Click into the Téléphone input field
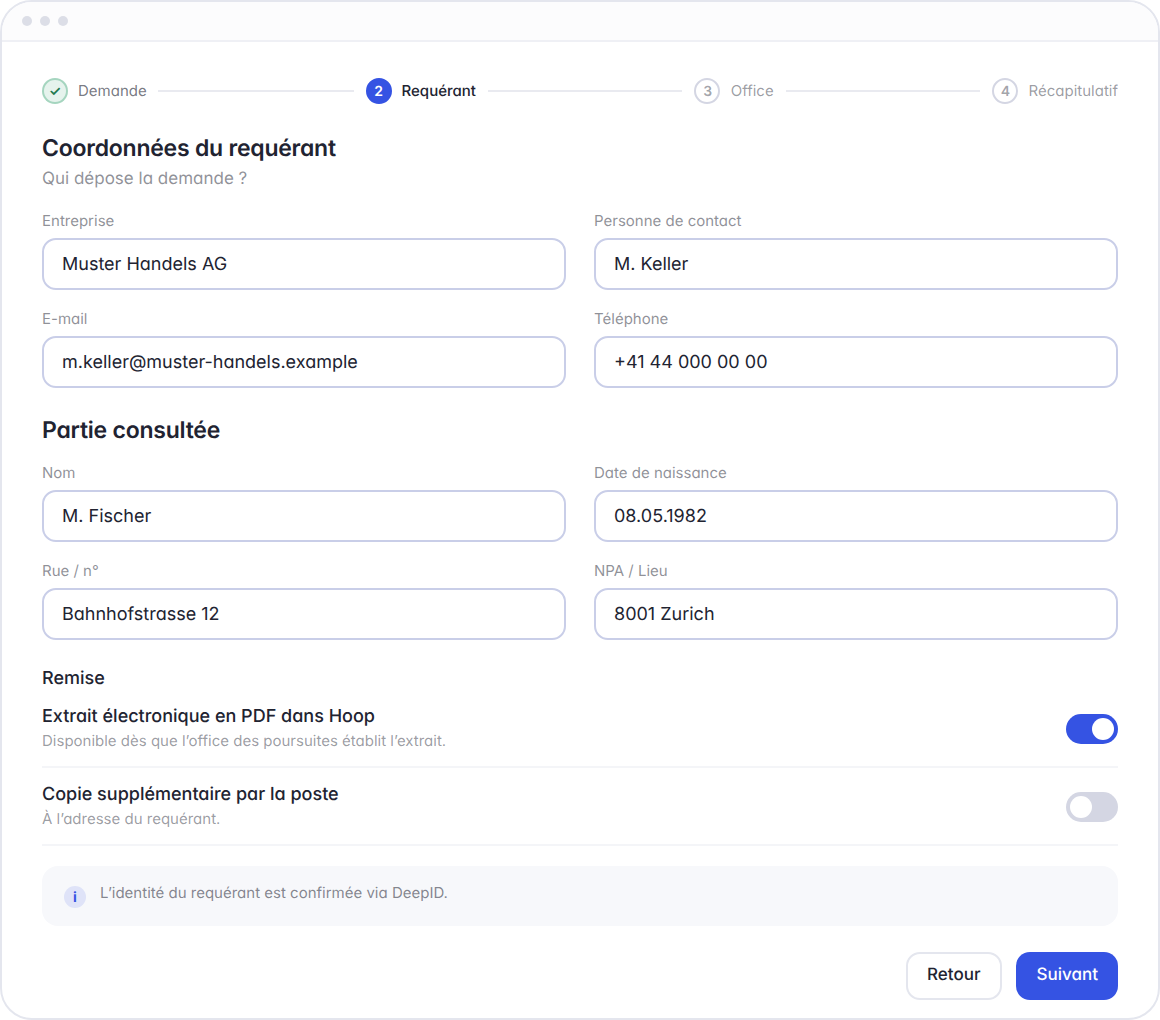Image resolution: width=1160 pixels, height=1020 pixels. click(x=856, y=362)
